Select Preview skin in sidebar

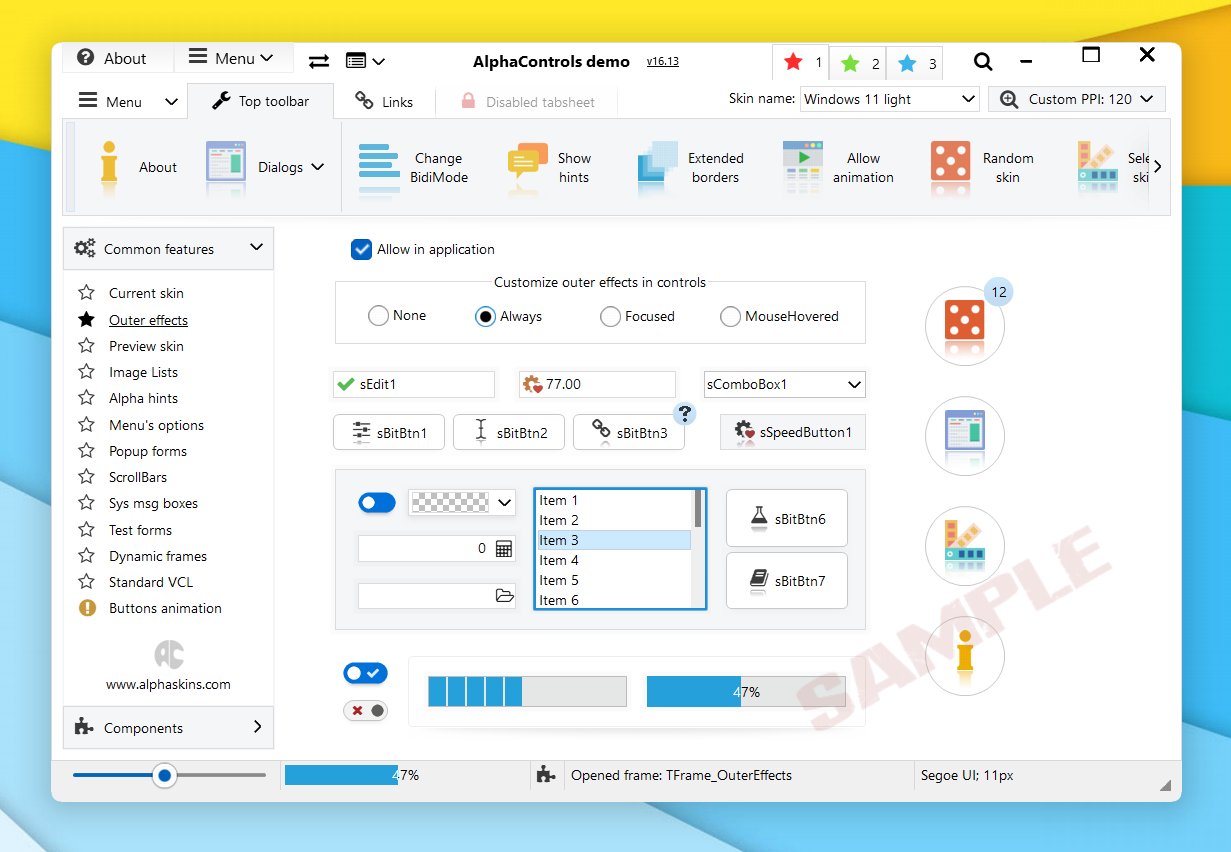[146, 346]
